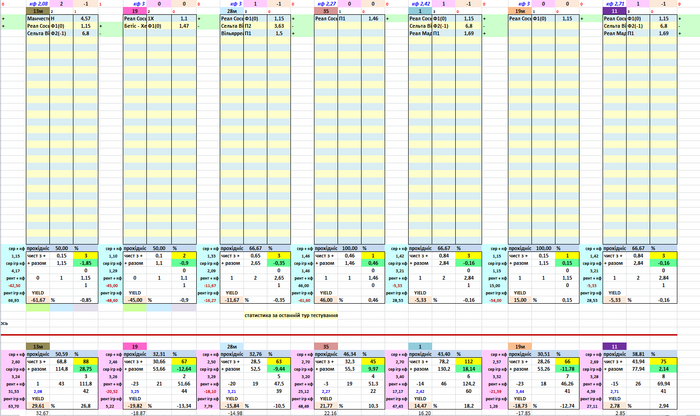Click the cell with value -0,85
Screen dimensions: 700x416
coord(85,300)
